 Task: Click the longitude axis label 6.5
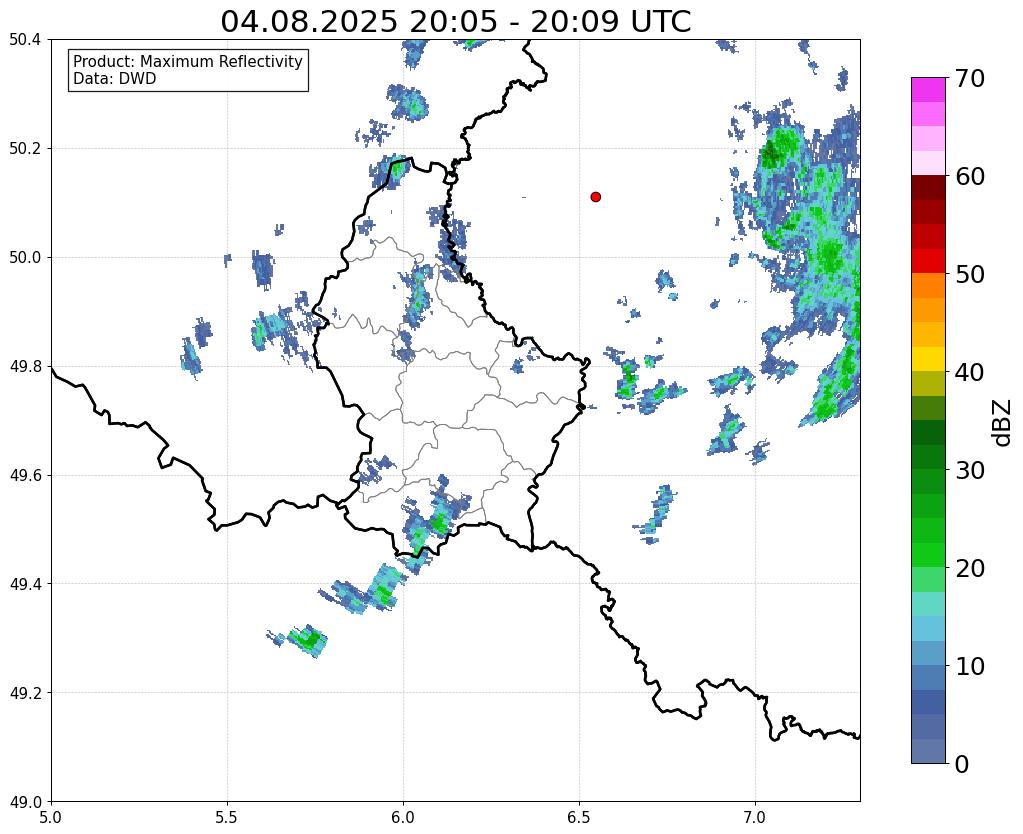(579, 817)
